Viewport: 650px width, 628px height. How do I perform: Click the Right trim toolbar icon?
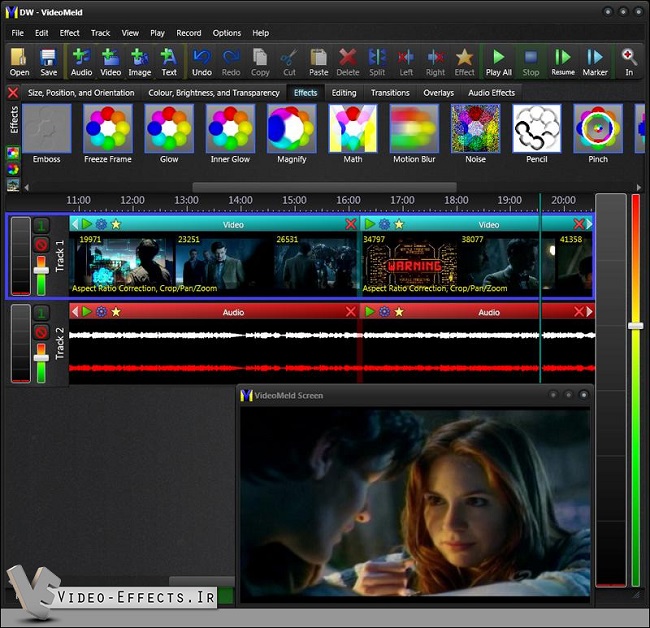point(435,62)
